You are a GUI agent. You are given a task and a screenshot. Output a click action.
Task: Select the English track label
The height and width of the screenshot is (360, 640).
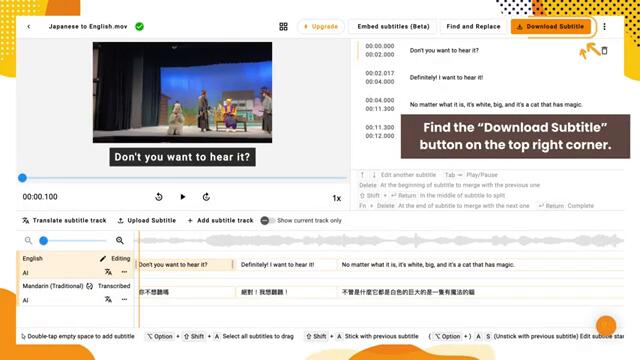[33, 258]
